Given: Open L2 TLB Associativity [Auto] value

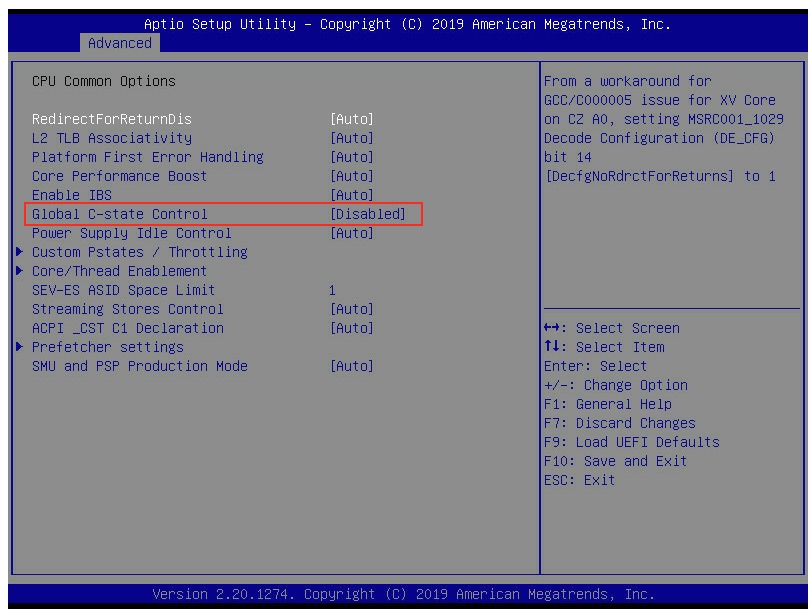Looking at the screenshot, I should pos(352,138).
